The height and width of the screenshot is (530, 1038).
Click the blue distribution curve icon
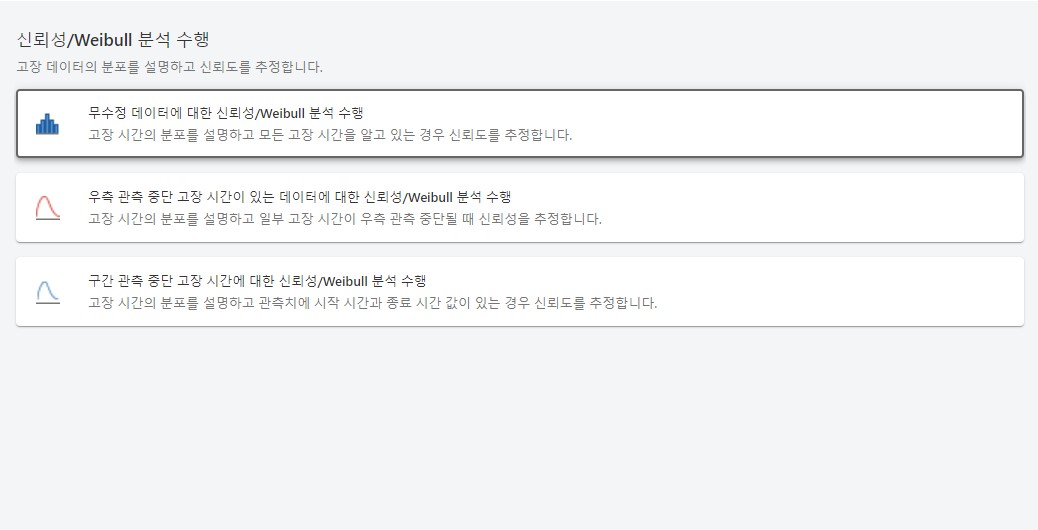pos(47,292)
